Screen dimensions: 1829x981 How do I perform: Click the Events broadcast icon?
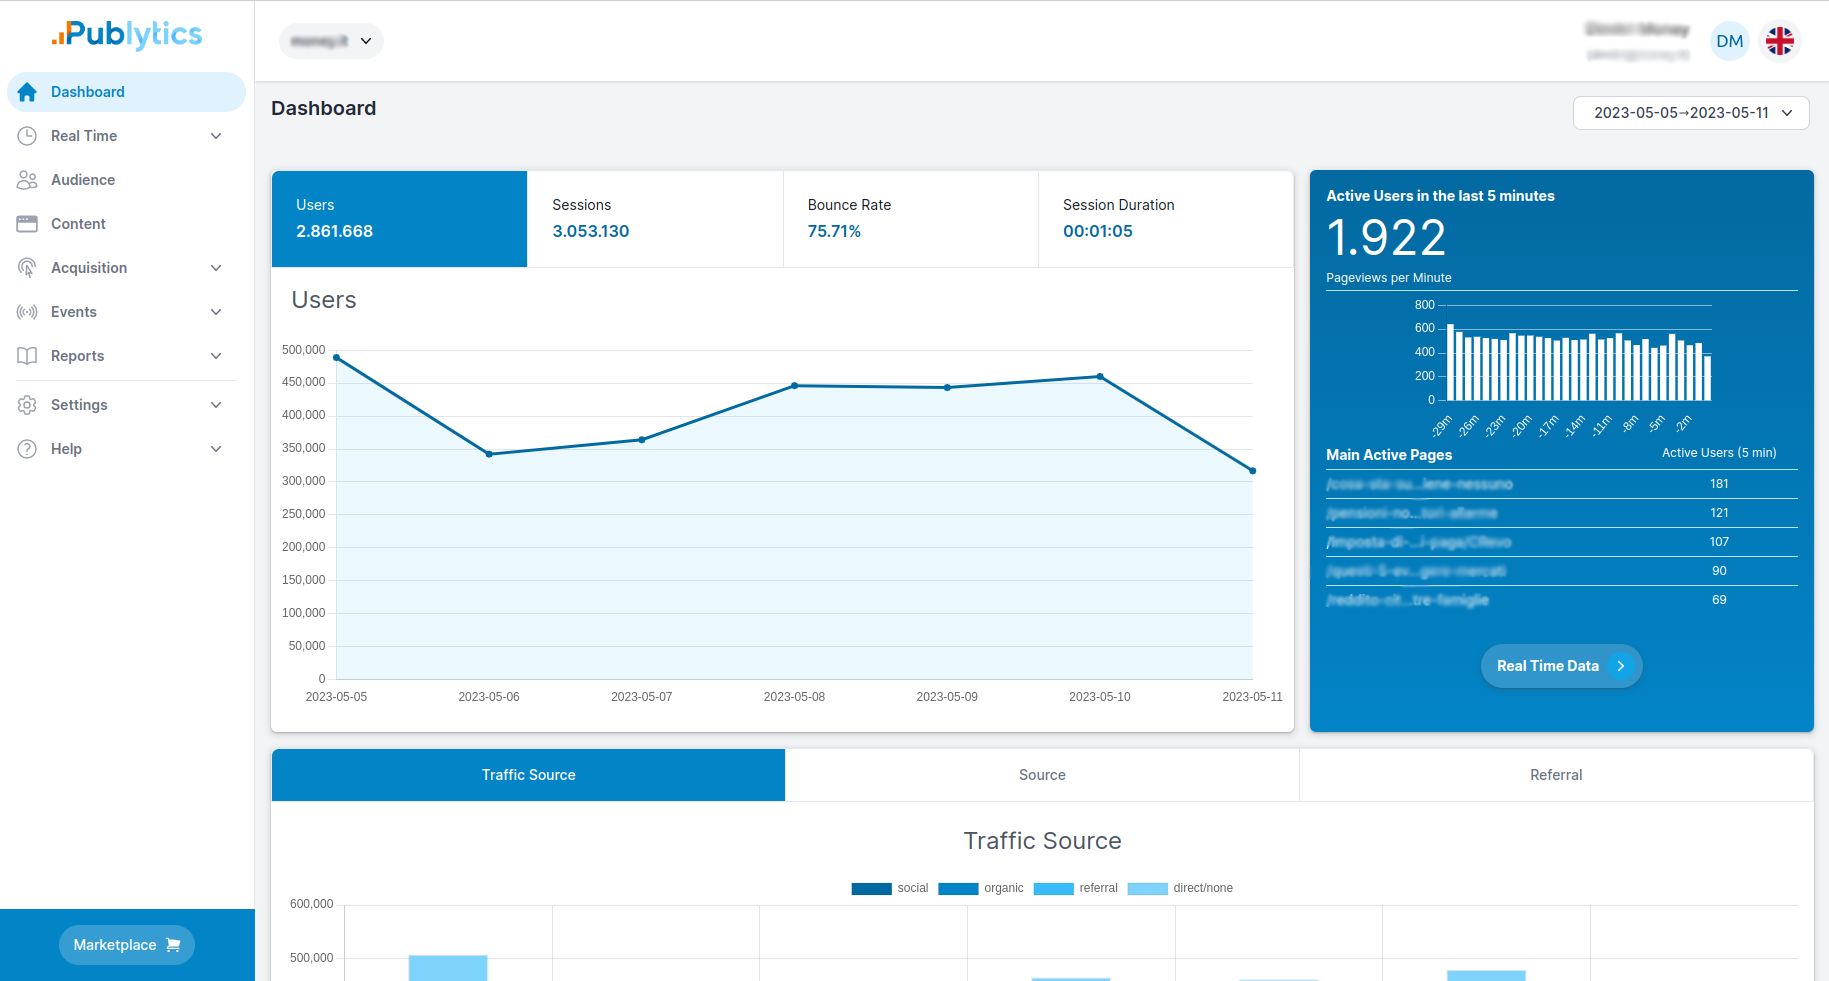pos(26,312)
